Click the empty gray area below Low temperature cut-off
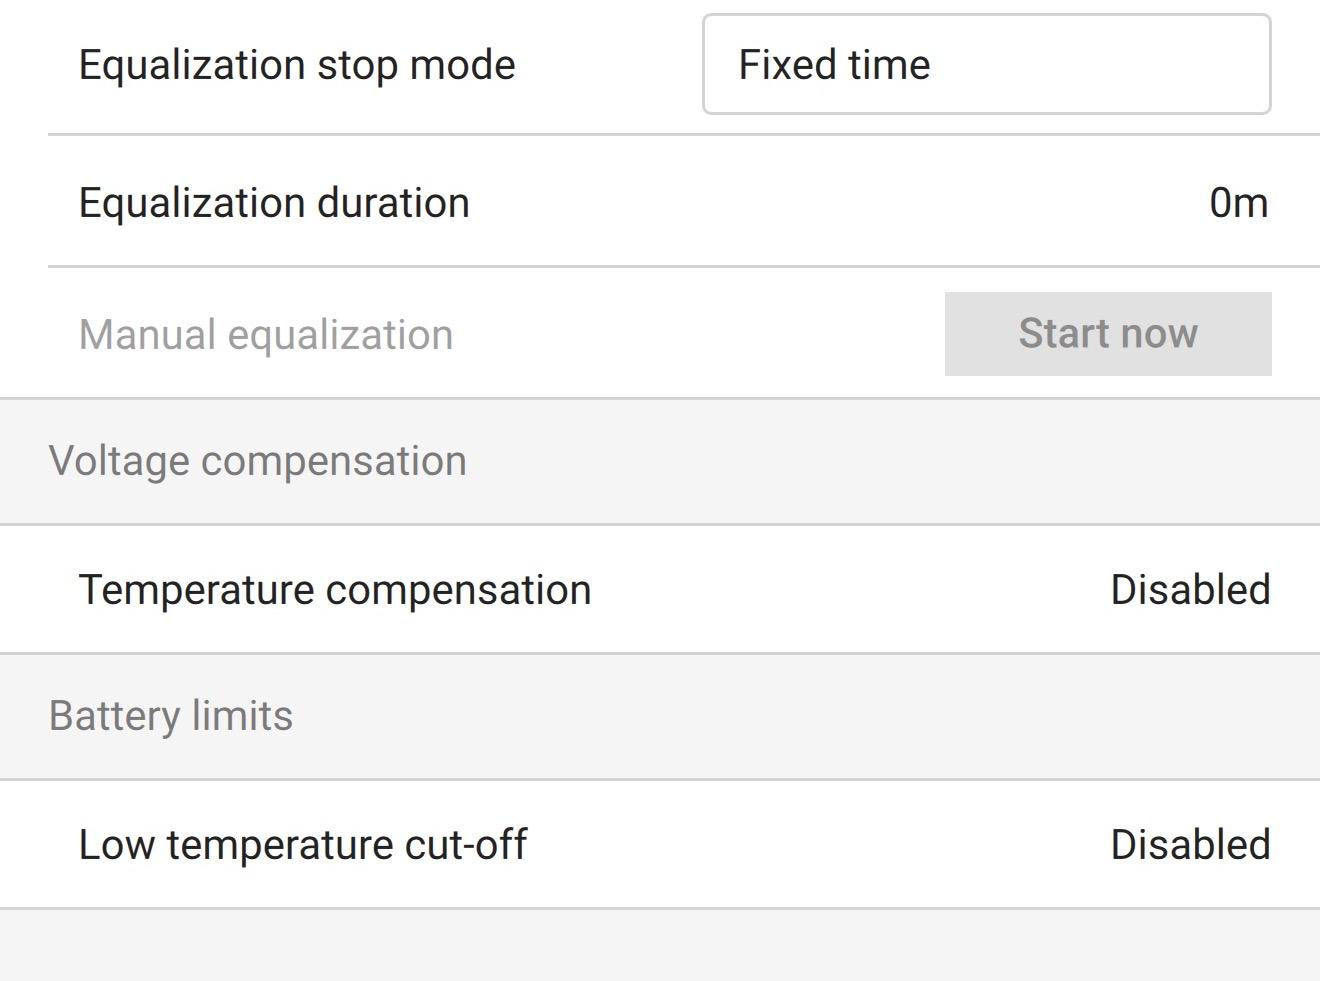The image size is (1320, 981). coord(660,946)
